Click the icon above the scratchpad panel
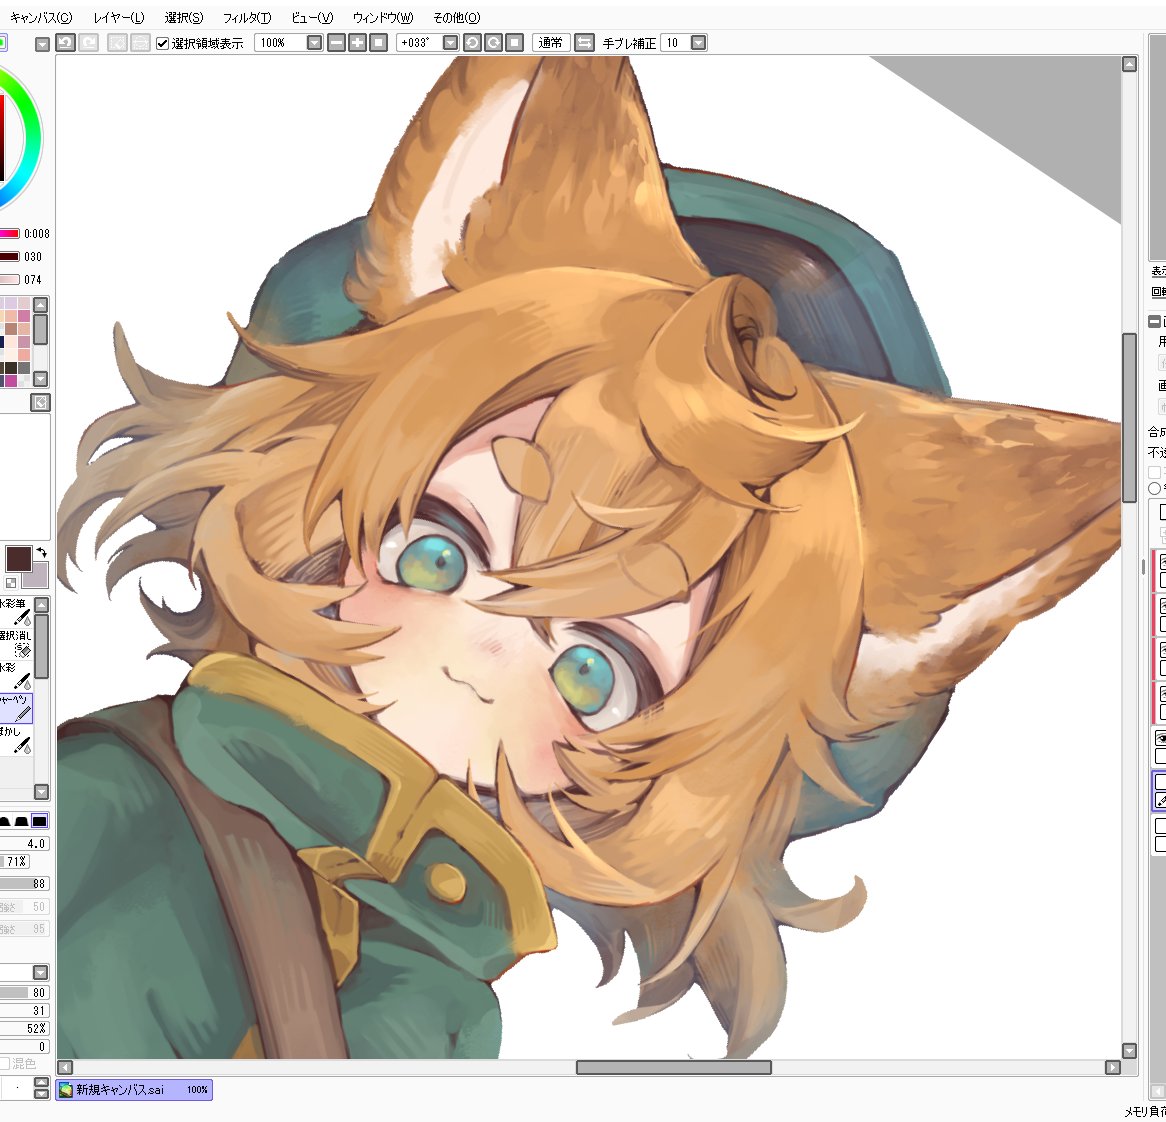Screen dimensions: 1166x1122 (x=40, y=402)
